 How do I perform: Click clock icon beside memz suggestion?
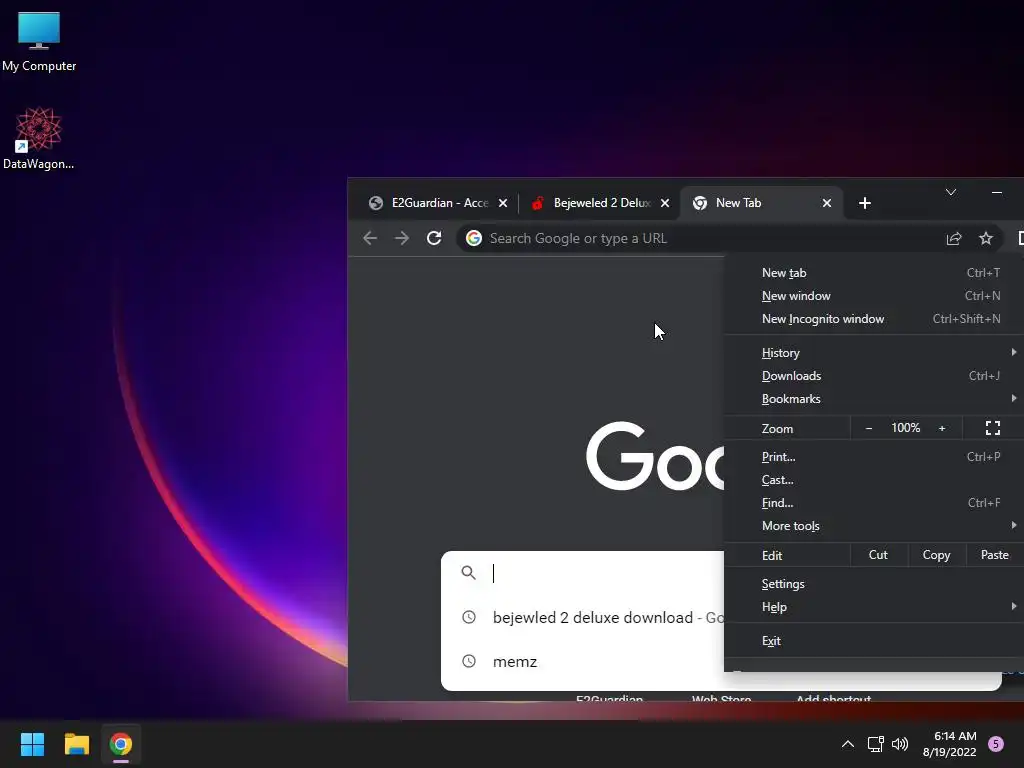pos(469,661)
